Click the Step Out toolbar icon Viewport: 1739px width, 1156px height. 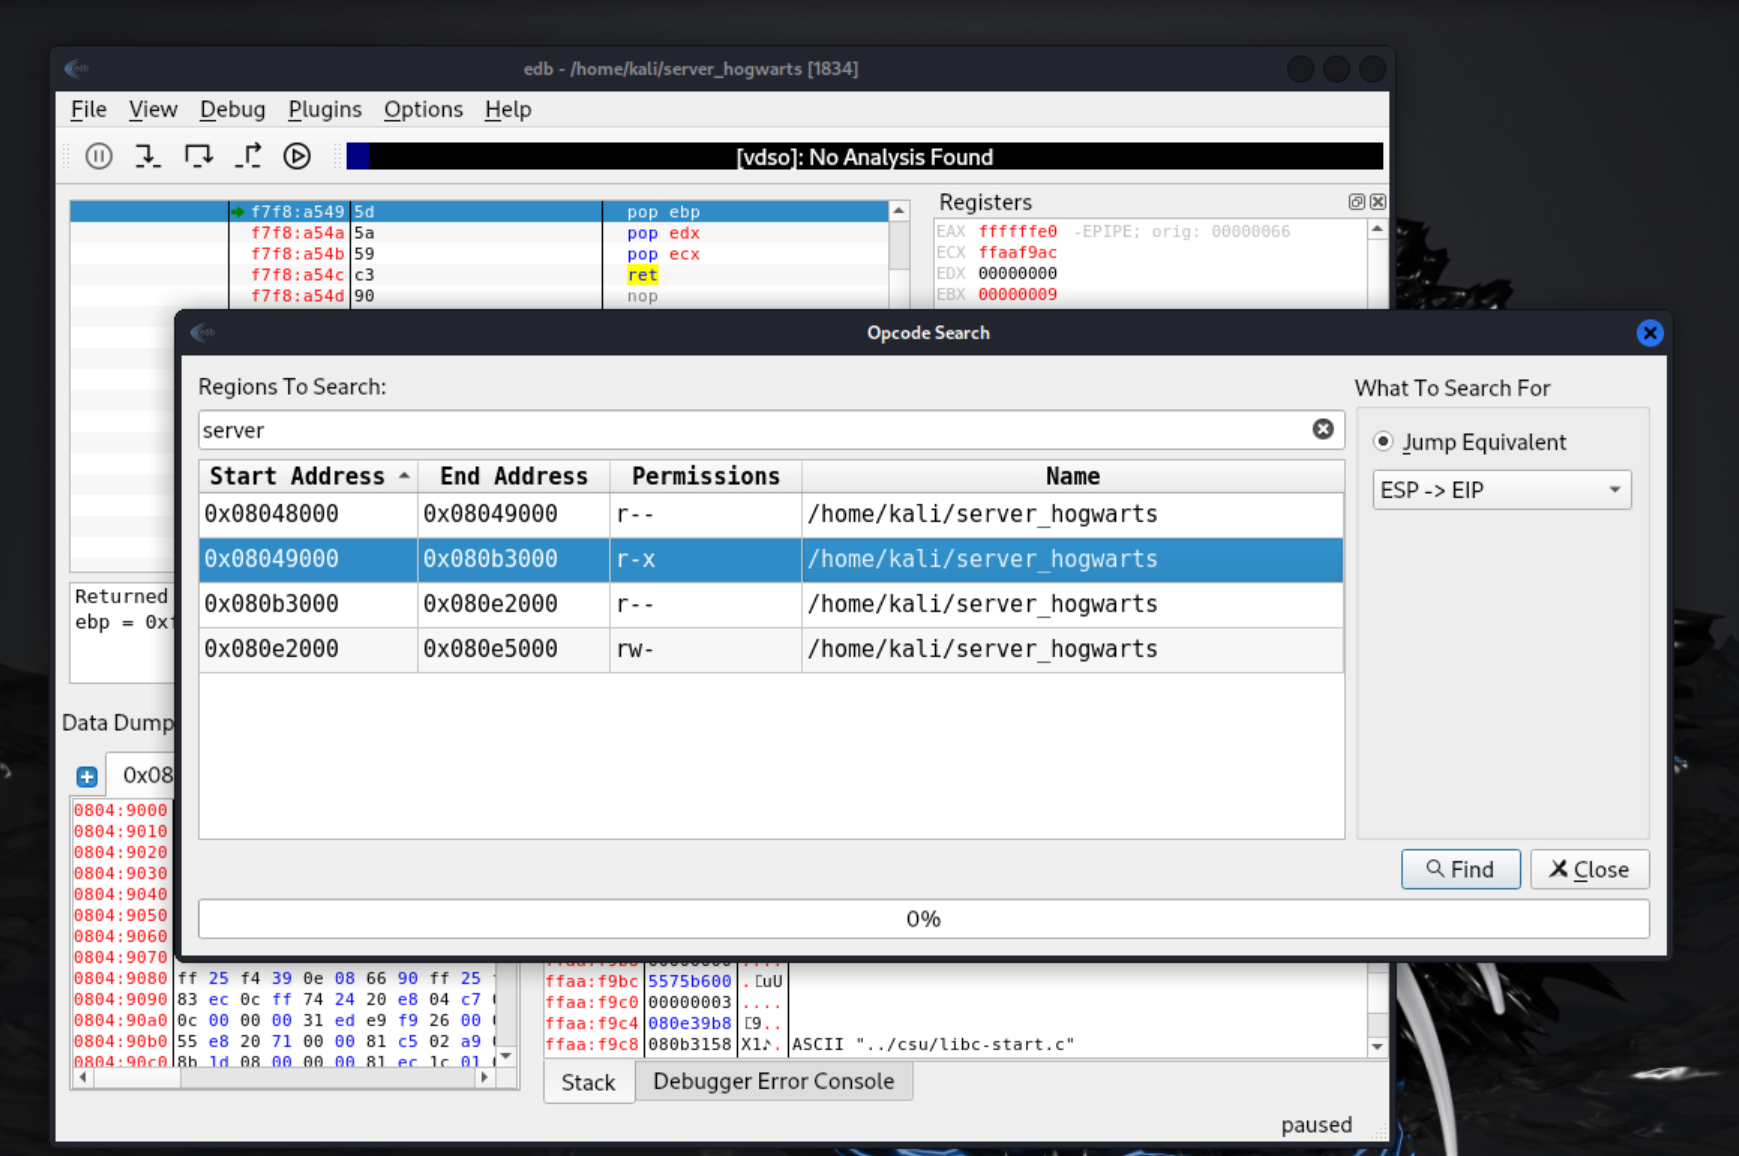[248, 156]
